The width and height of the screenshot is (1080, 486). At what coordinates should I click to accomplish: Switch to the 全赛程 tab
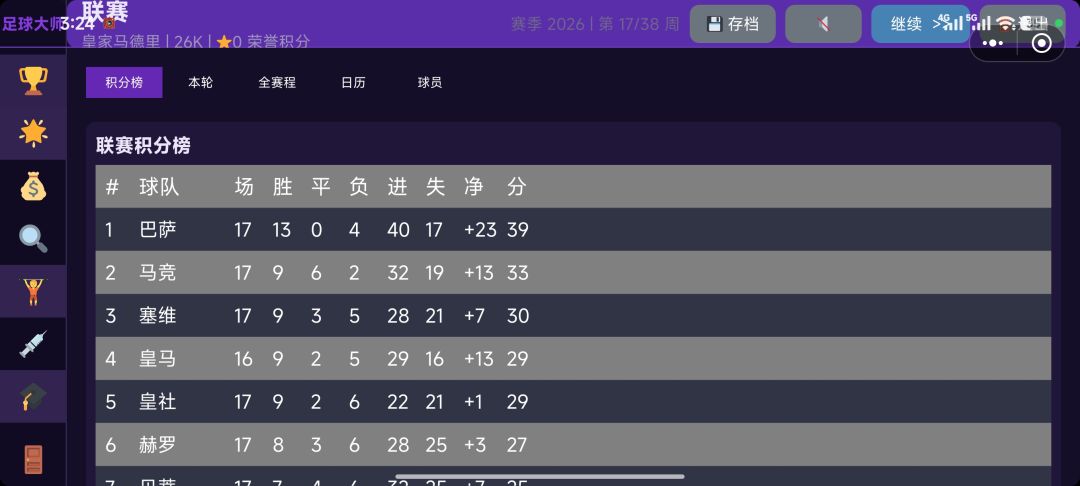click(277, 82)
